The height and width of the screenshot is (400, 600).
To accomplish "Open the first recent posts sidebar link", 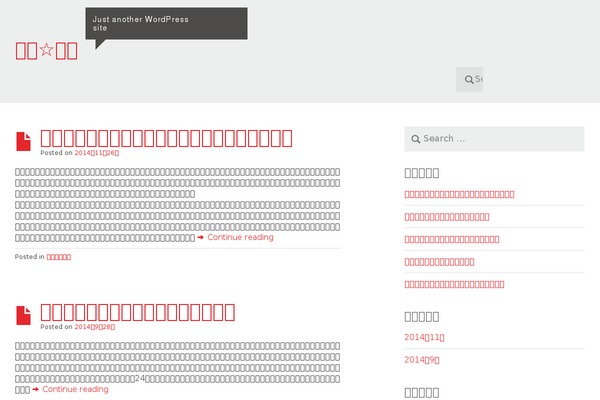I will 459,194.
